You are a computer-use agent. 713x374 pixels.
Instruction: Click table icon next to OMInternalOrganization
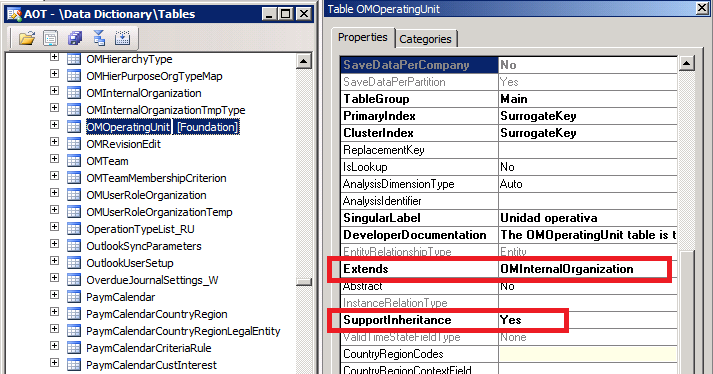74,93
